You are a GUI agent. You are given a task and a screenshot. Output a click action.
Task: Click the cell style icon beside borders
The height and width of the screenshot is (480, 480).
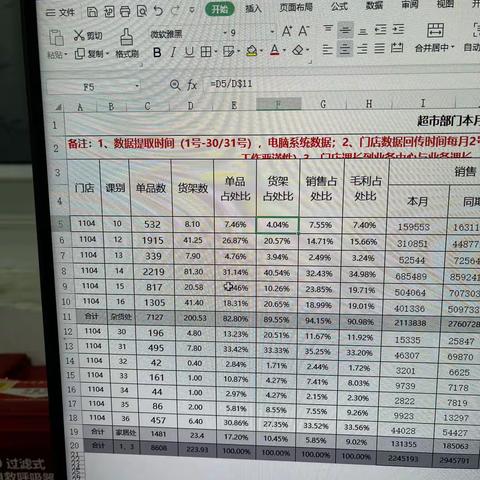[229, 51]
